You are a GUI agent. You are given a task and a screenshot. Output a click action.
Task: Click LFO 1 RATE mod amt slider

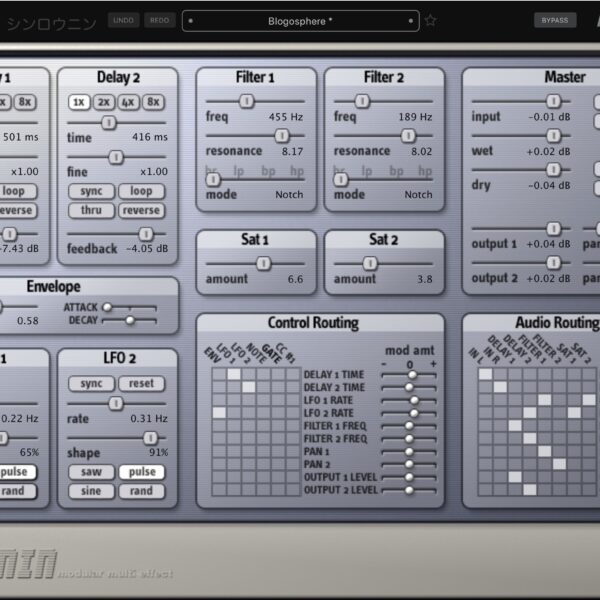click(409, 401)
